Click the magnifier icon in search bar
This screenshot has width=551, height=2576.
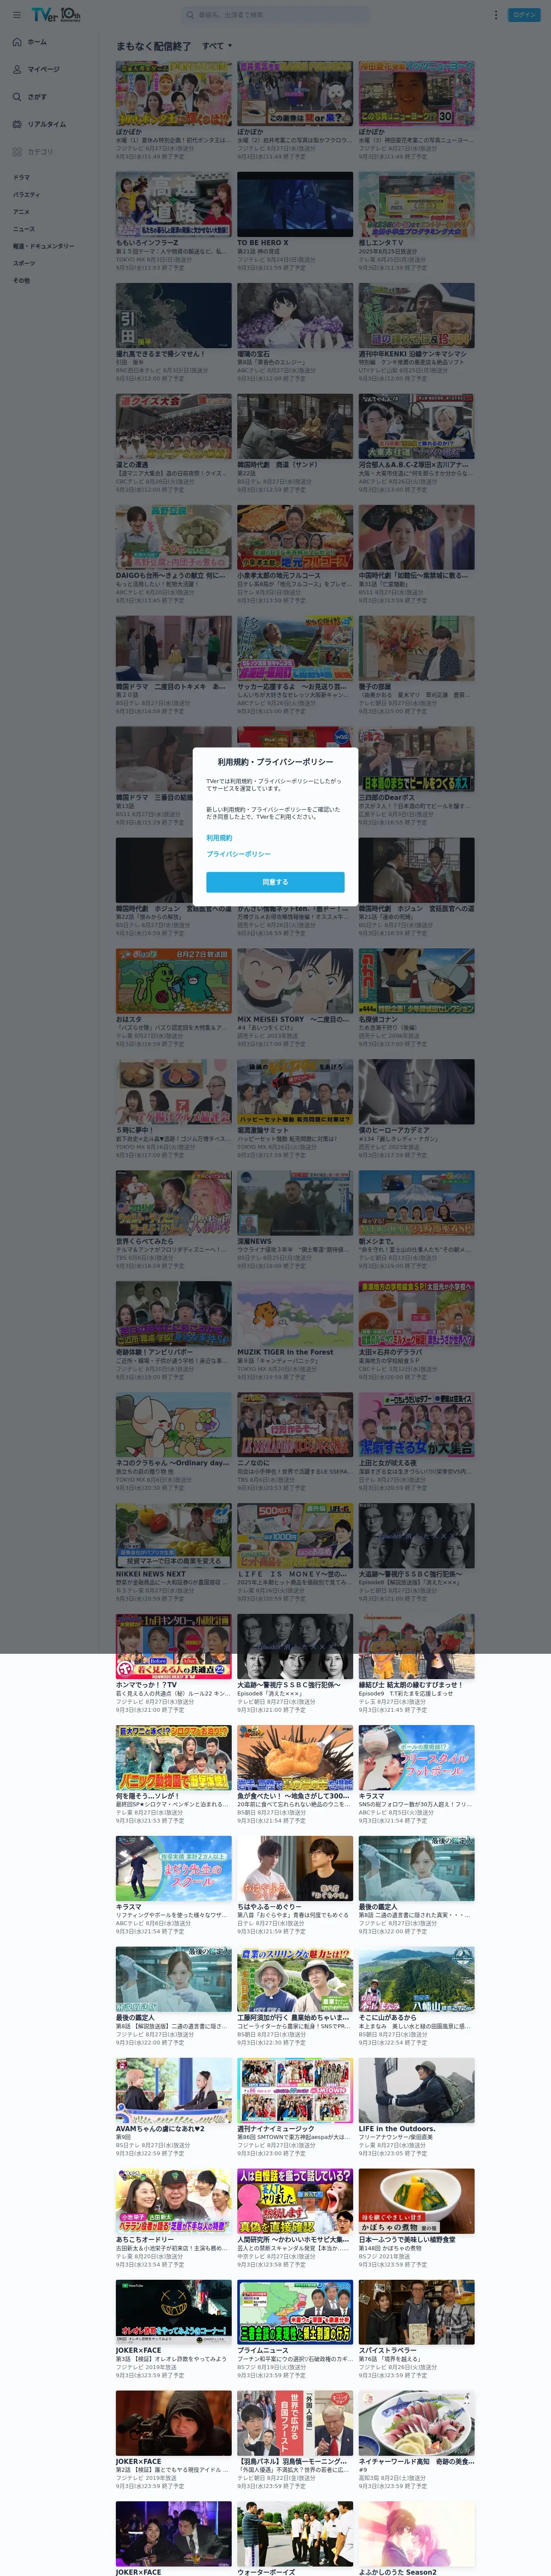[x=190, y=15]
